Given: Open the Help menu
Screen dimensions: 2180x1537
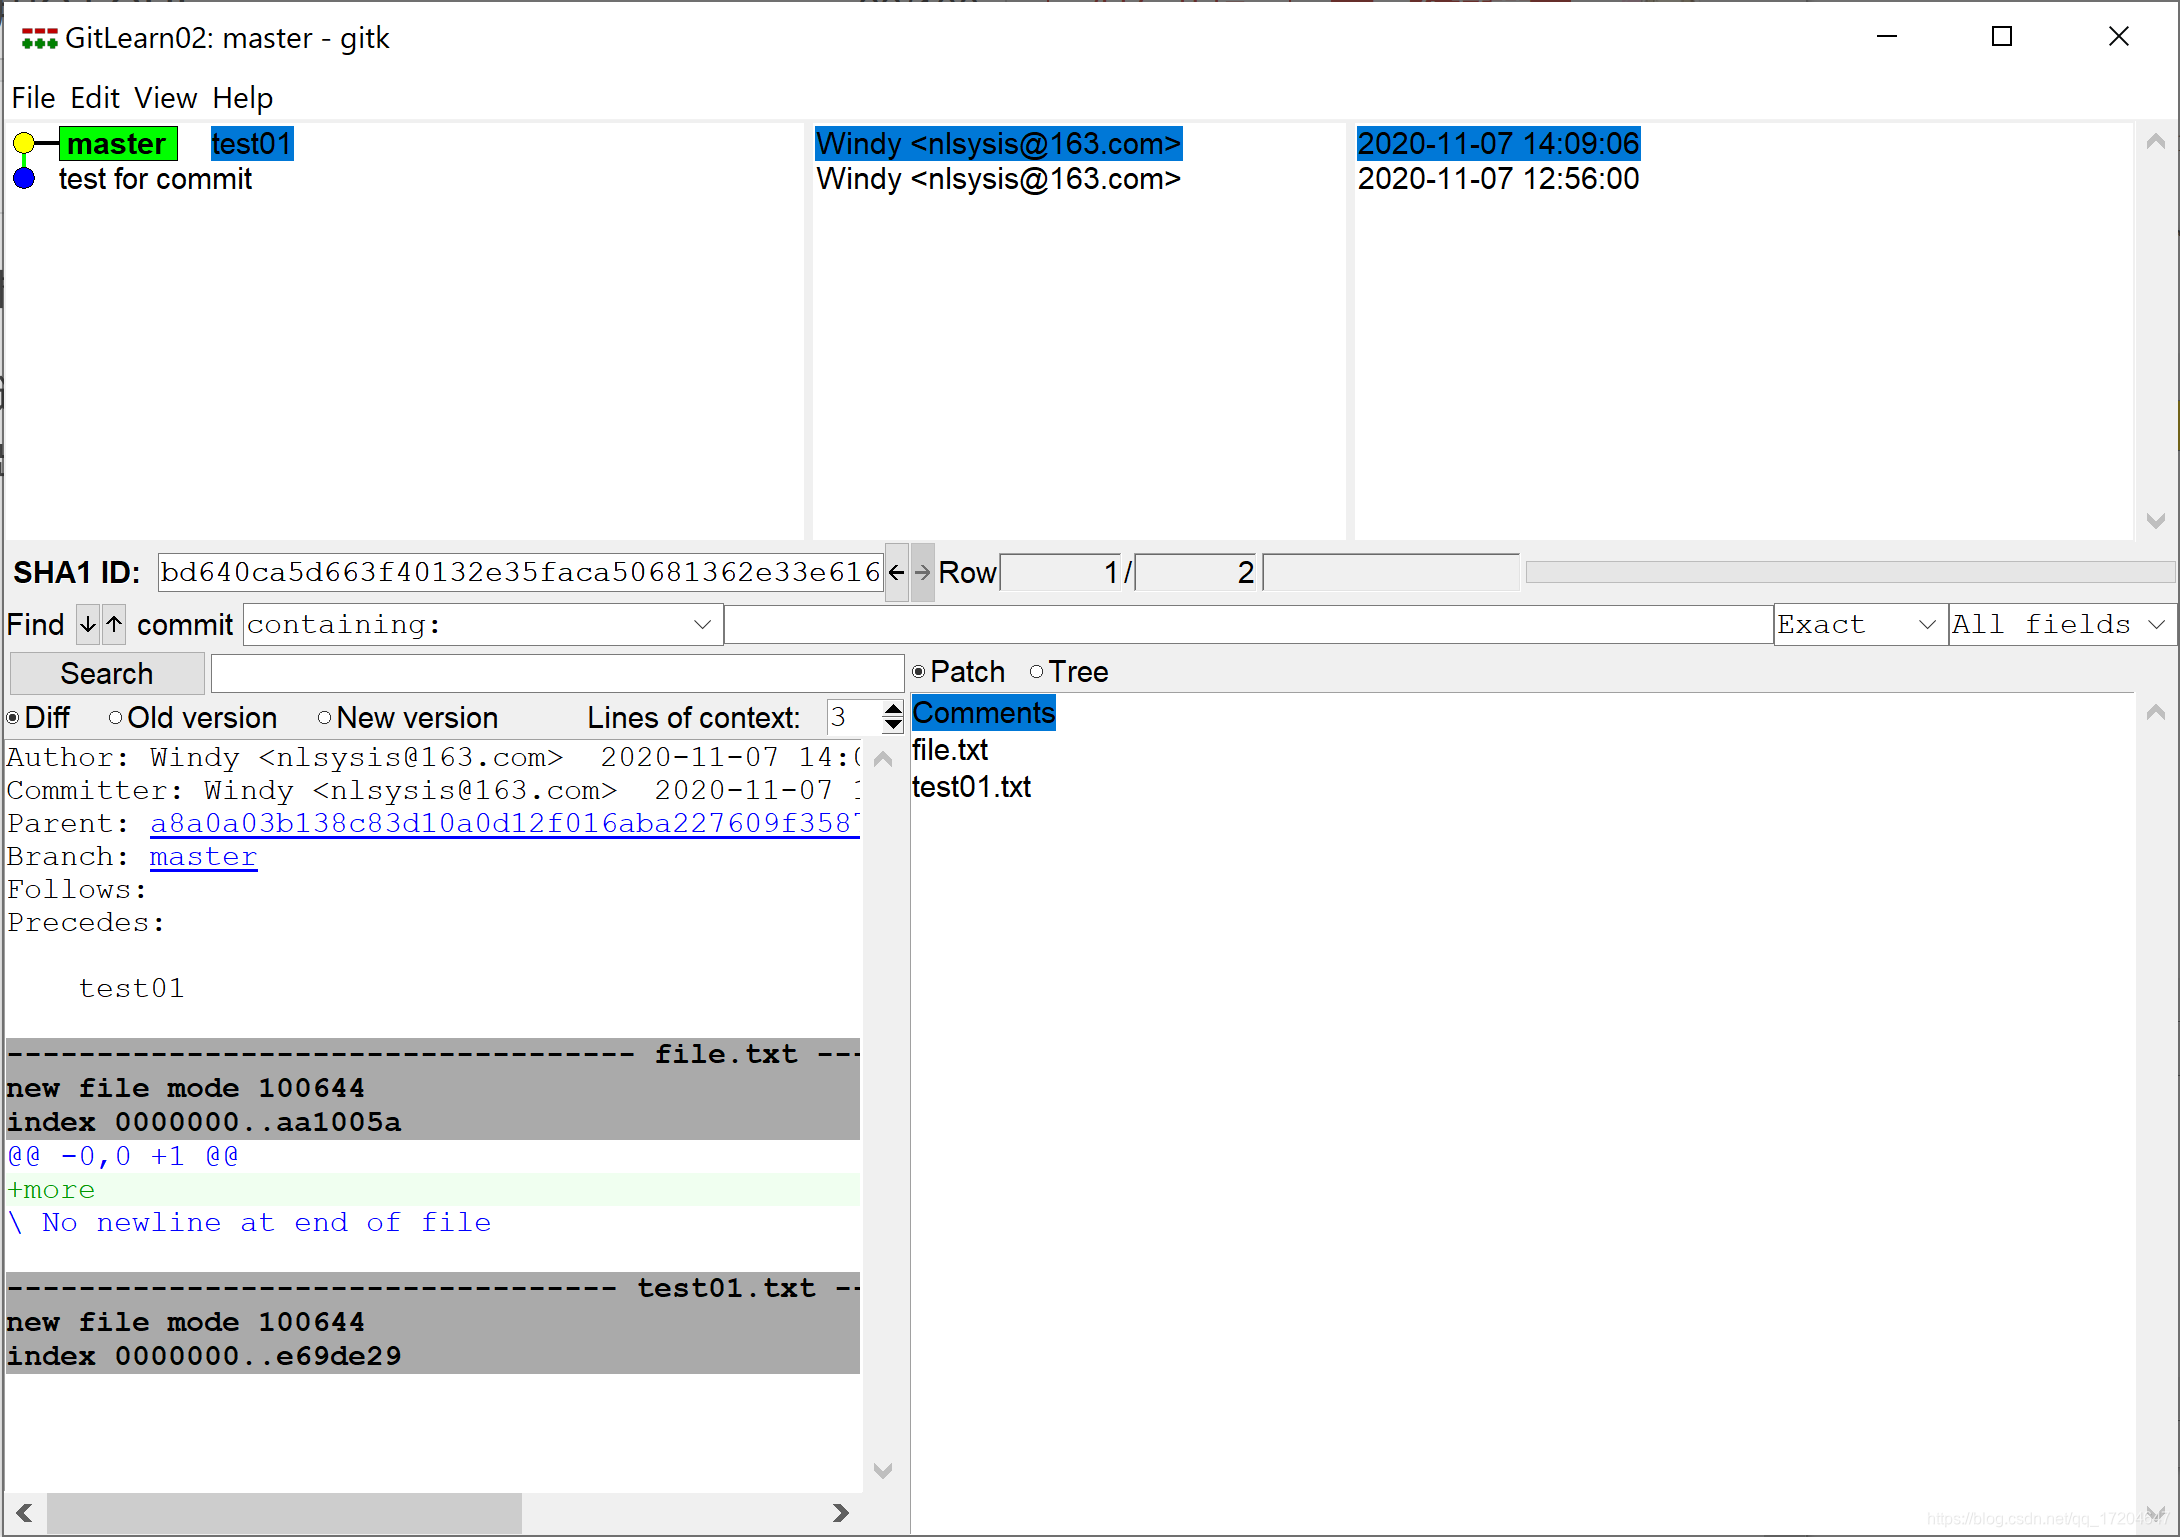Looking at the screenshot, I should (x=242, y=98).
